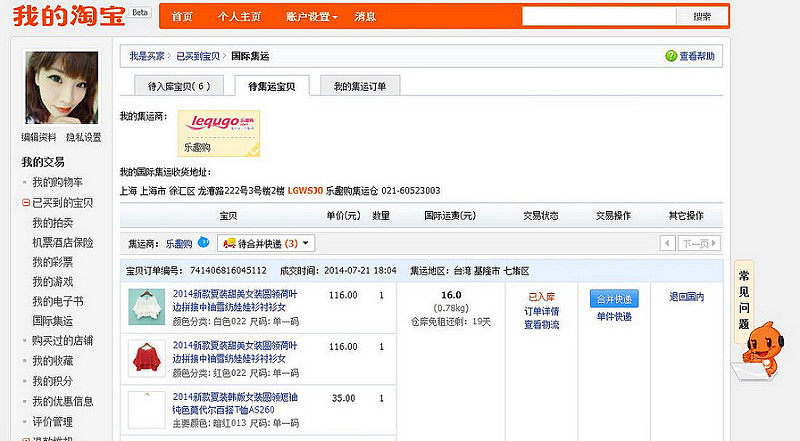
Task: Expand the 账户设置 menu
Action: (x=311, y=17)
